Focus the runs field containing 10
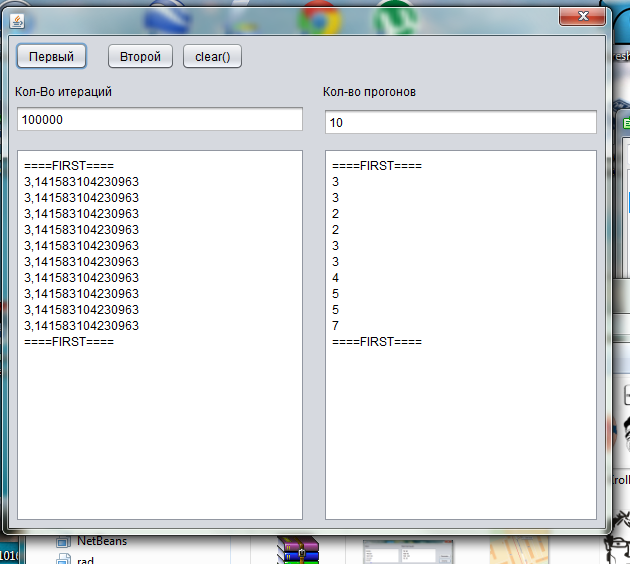630x564 pixels. pos(460,122)
